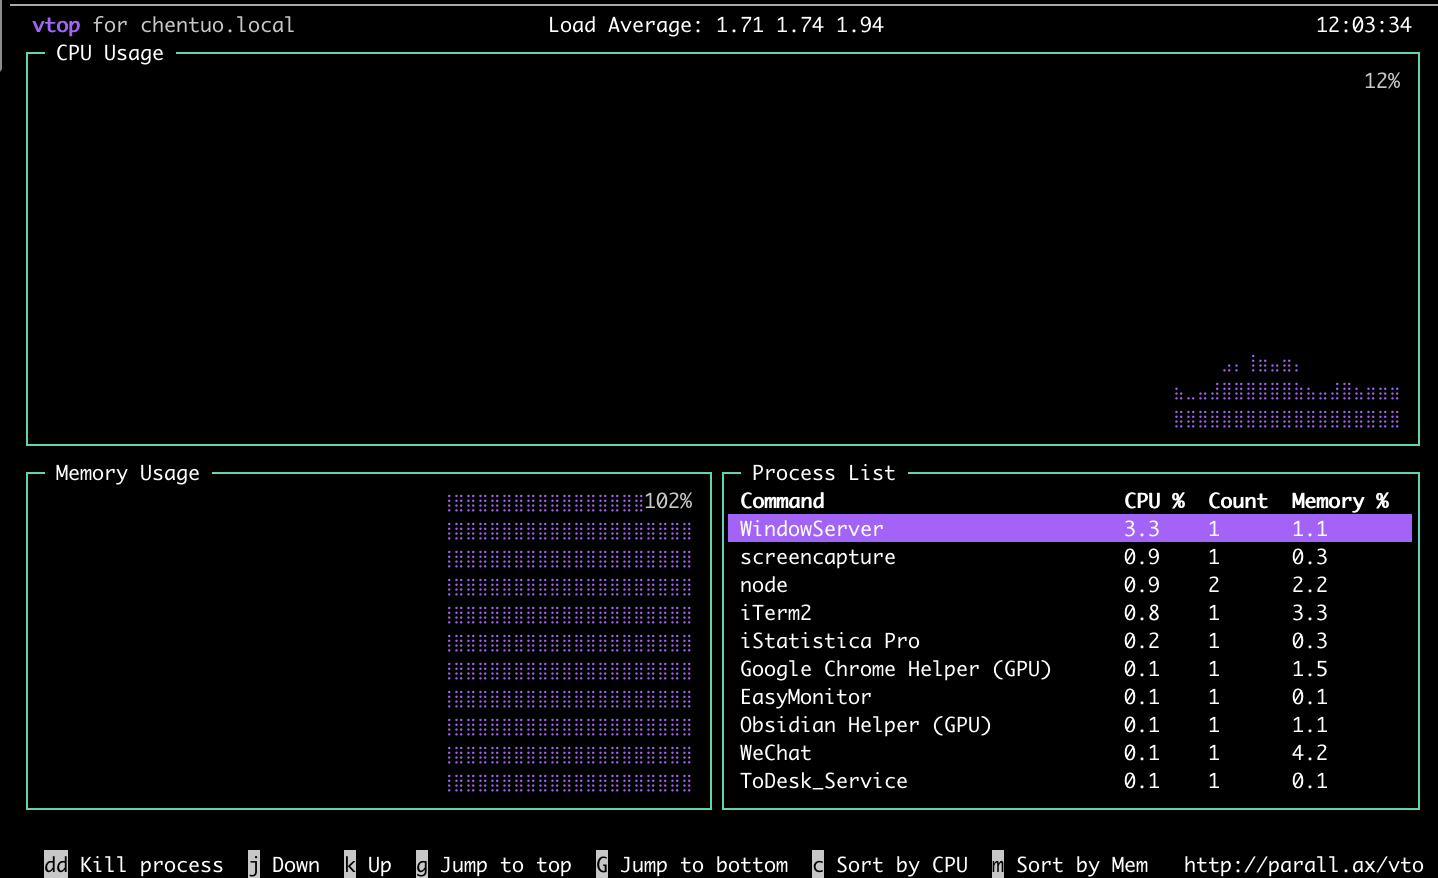Screen dimensions: 1438x878
Task: Select the WindowServer process row
Action: [x=811, y=529]
